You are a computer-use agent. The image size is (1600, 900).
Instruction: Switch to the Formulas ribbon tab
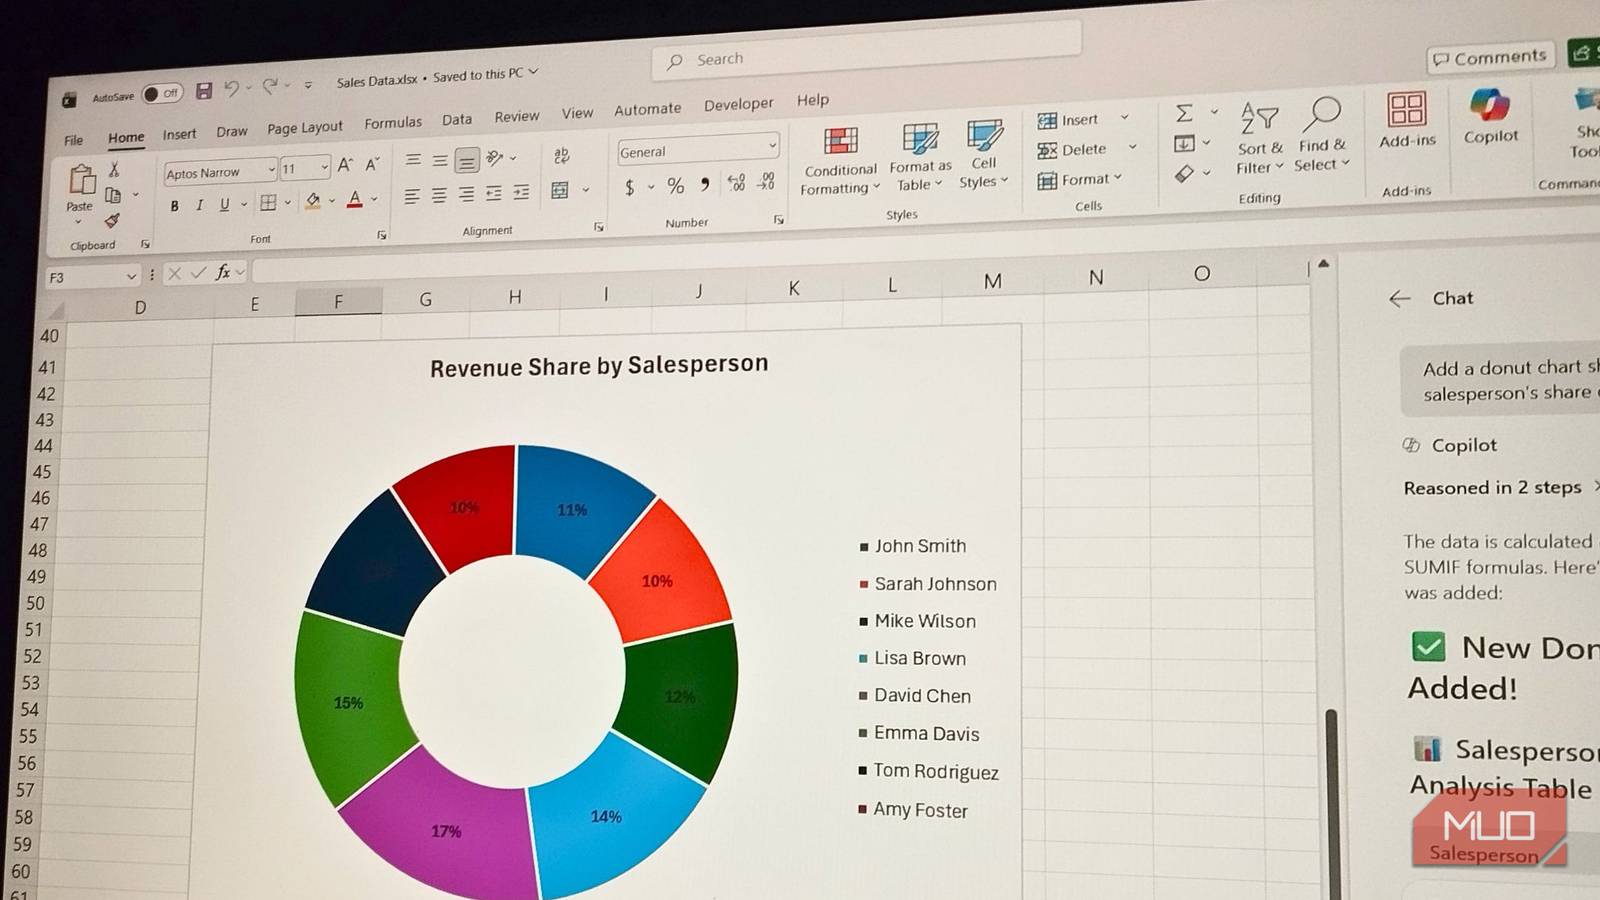[x=392, y=121]
